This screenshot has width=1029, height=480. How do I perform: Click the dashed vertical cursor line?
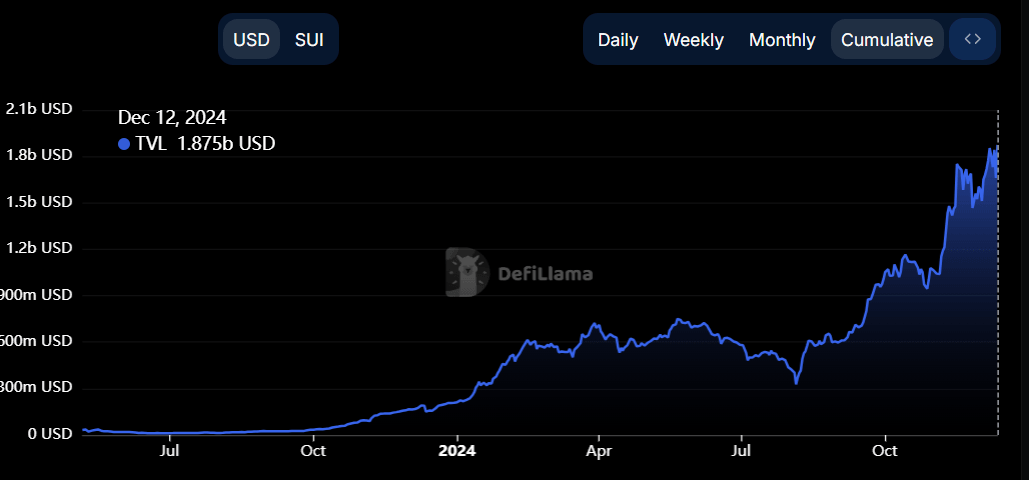[998, 300]
